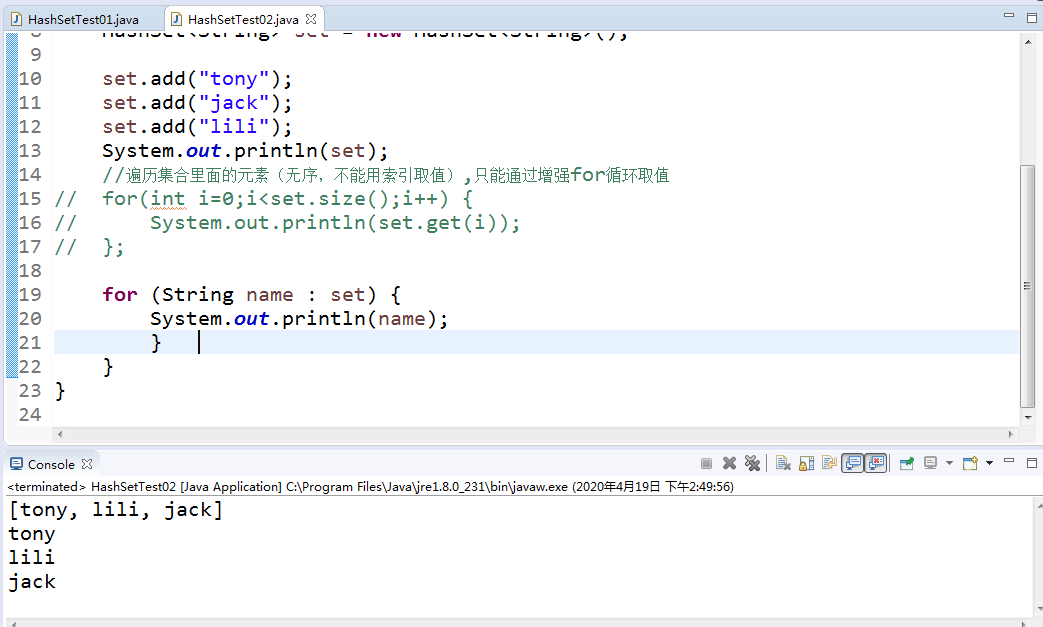Screen dimensions: 1043x627
Task: Toggle Show Console on standard output change
Action: [854, 463]
